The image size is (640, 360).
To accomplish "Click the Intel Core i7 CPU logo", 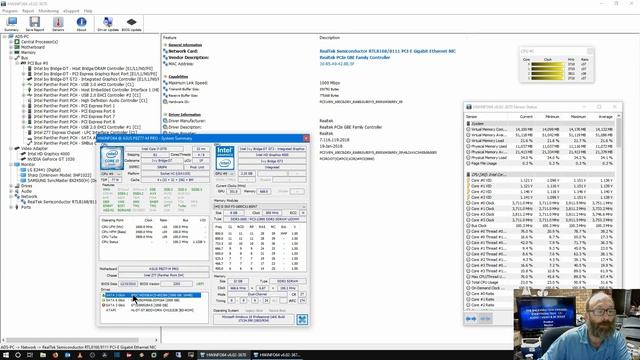I will [112, 158].
